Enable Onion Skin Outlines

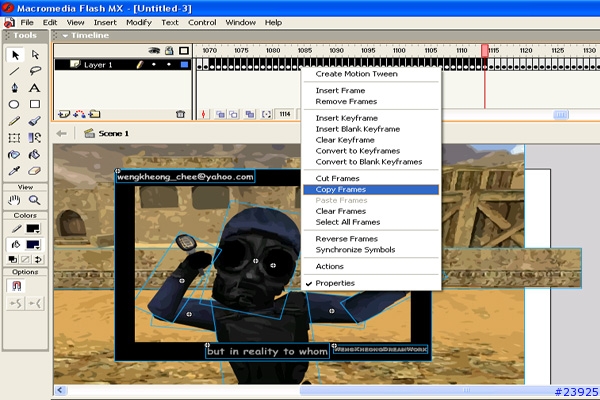click(233, 114)
